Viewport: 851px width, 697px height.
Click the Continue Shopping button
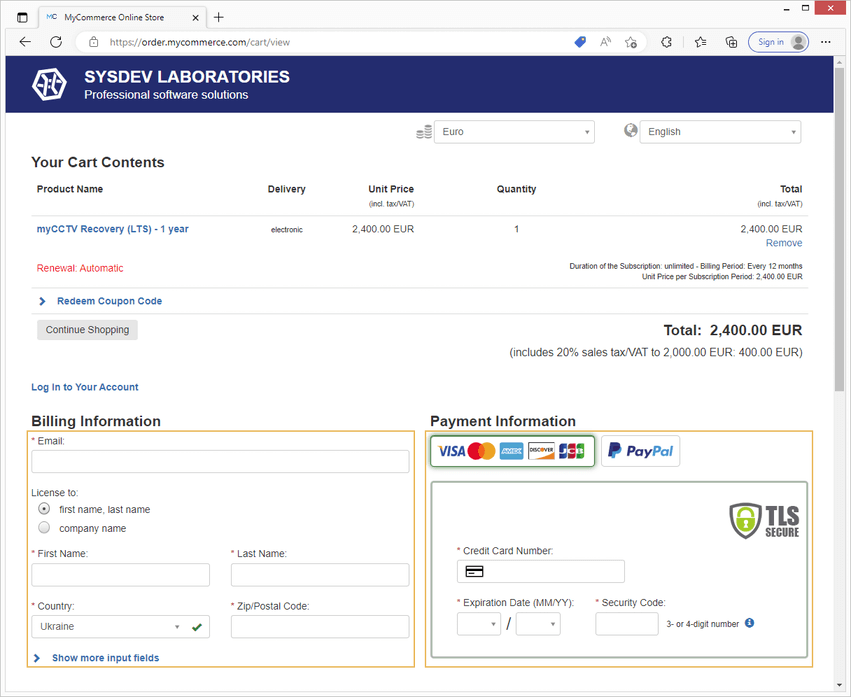click(87, 330)
